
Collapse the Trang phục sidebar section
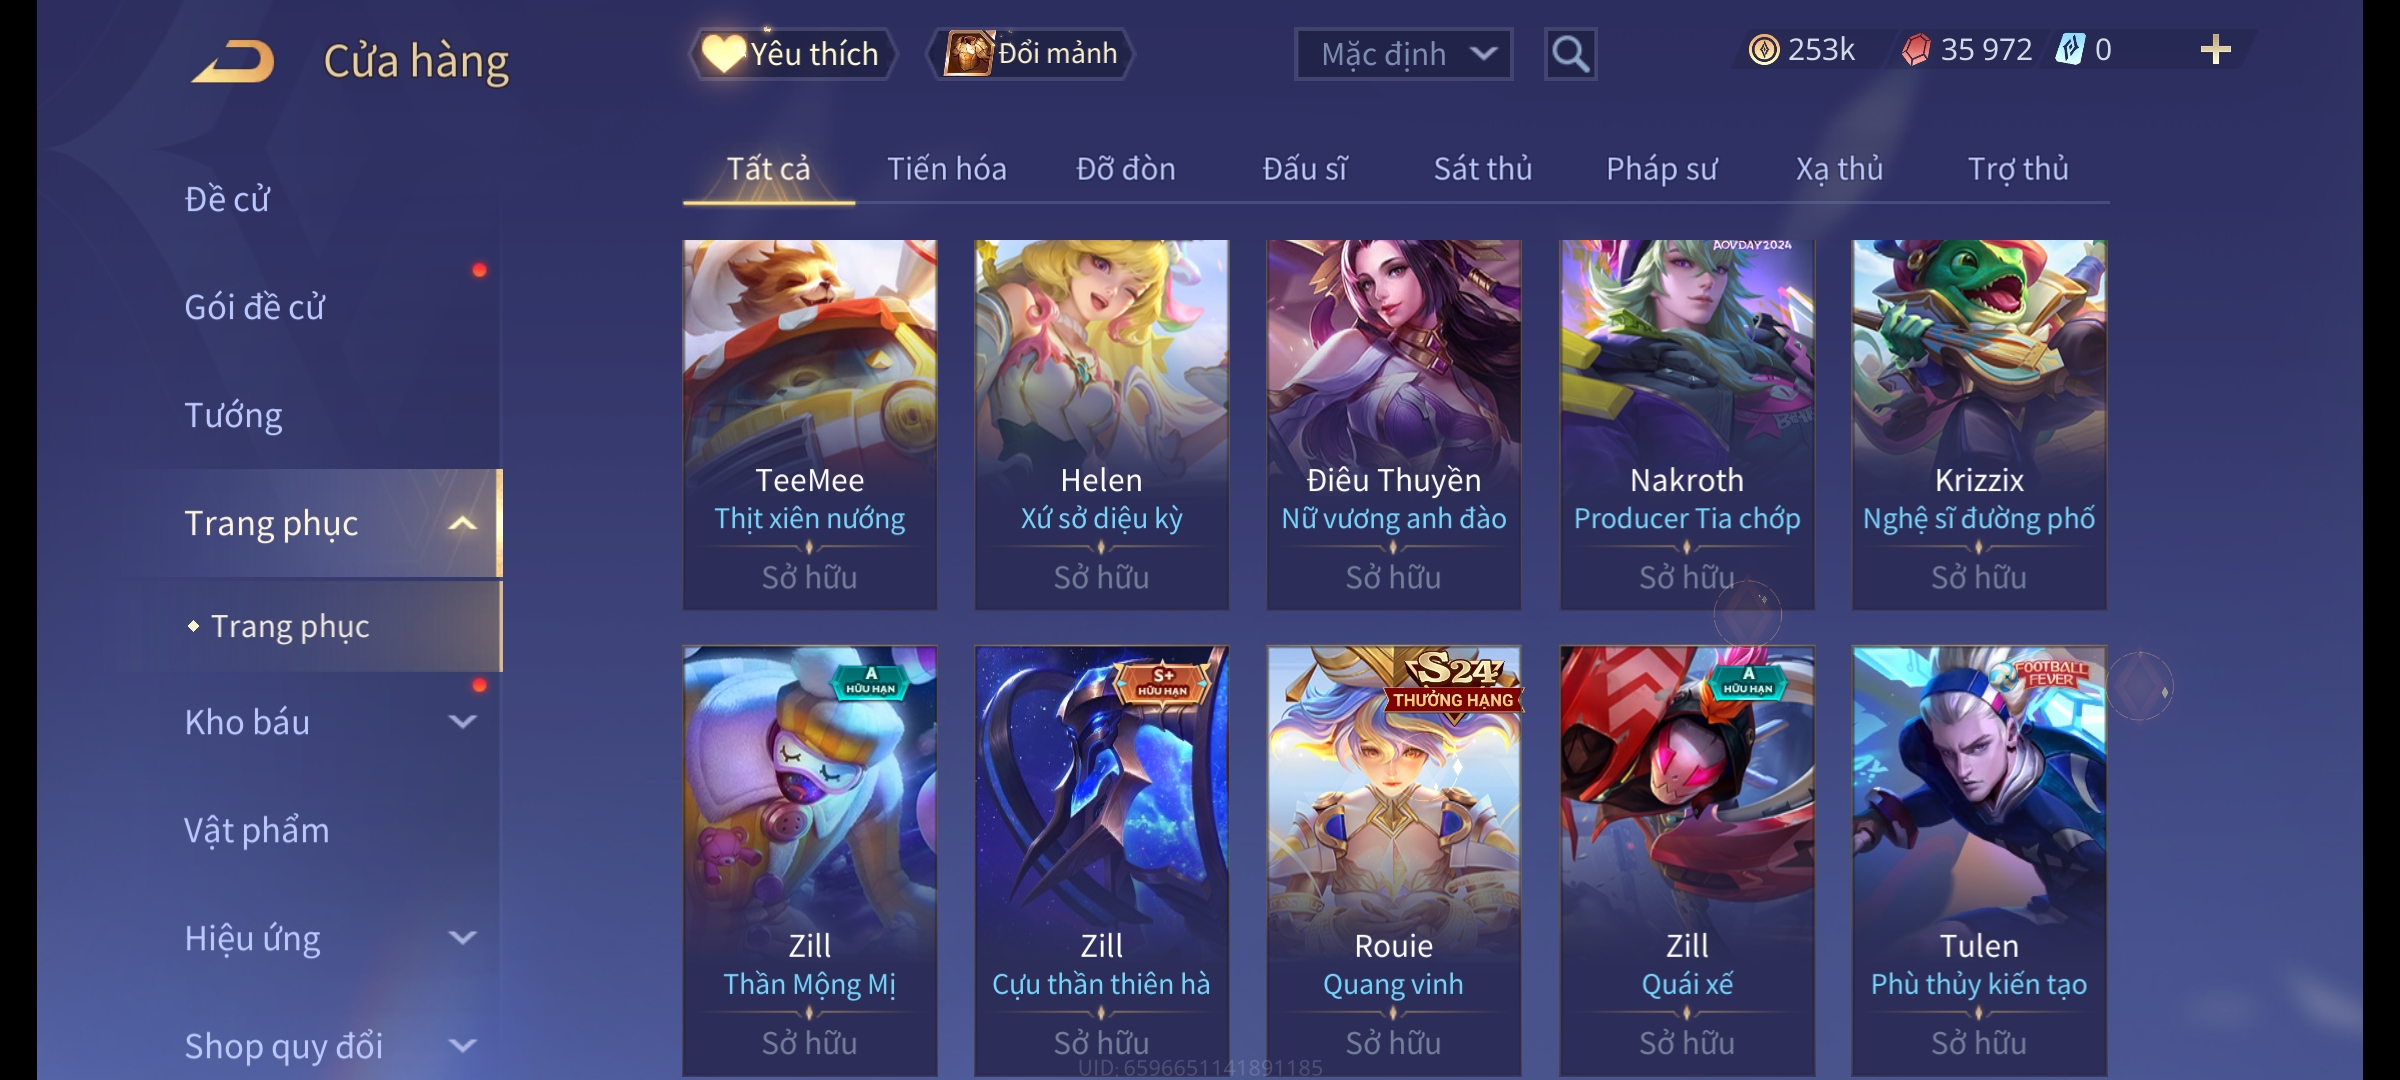[x=462, y=523]
